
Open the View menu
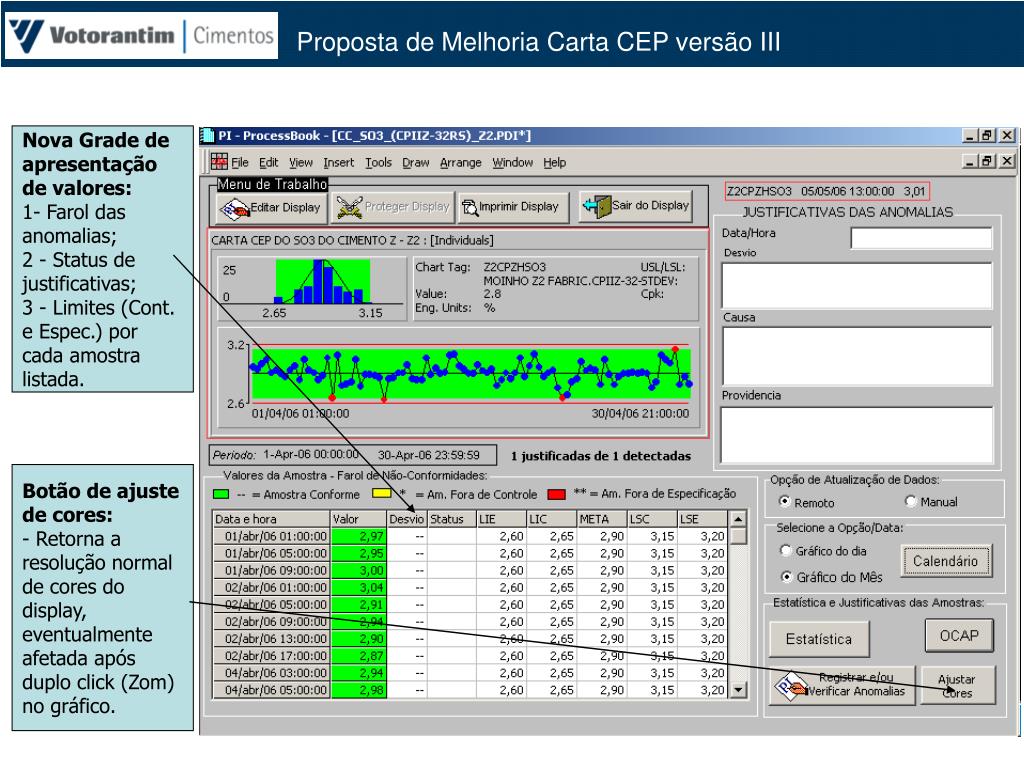coord(300,163)
